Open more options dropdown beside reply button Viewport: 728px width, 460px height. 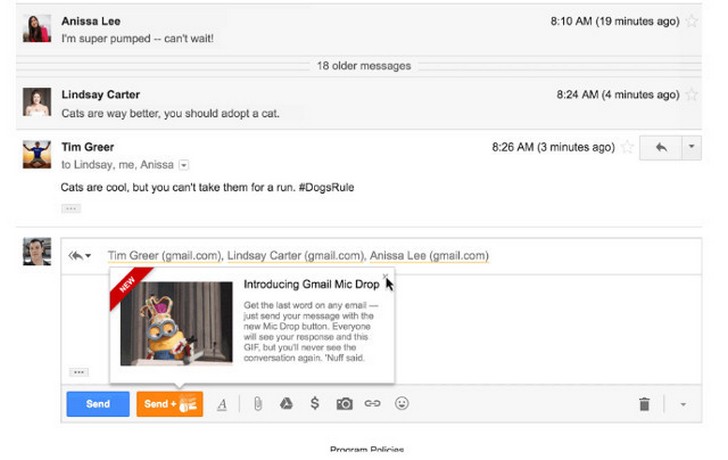691,147
